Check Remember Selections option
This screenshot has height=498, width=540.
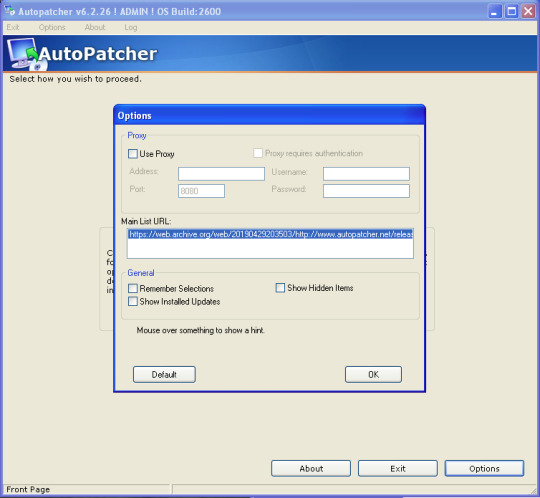click(133, 288)
